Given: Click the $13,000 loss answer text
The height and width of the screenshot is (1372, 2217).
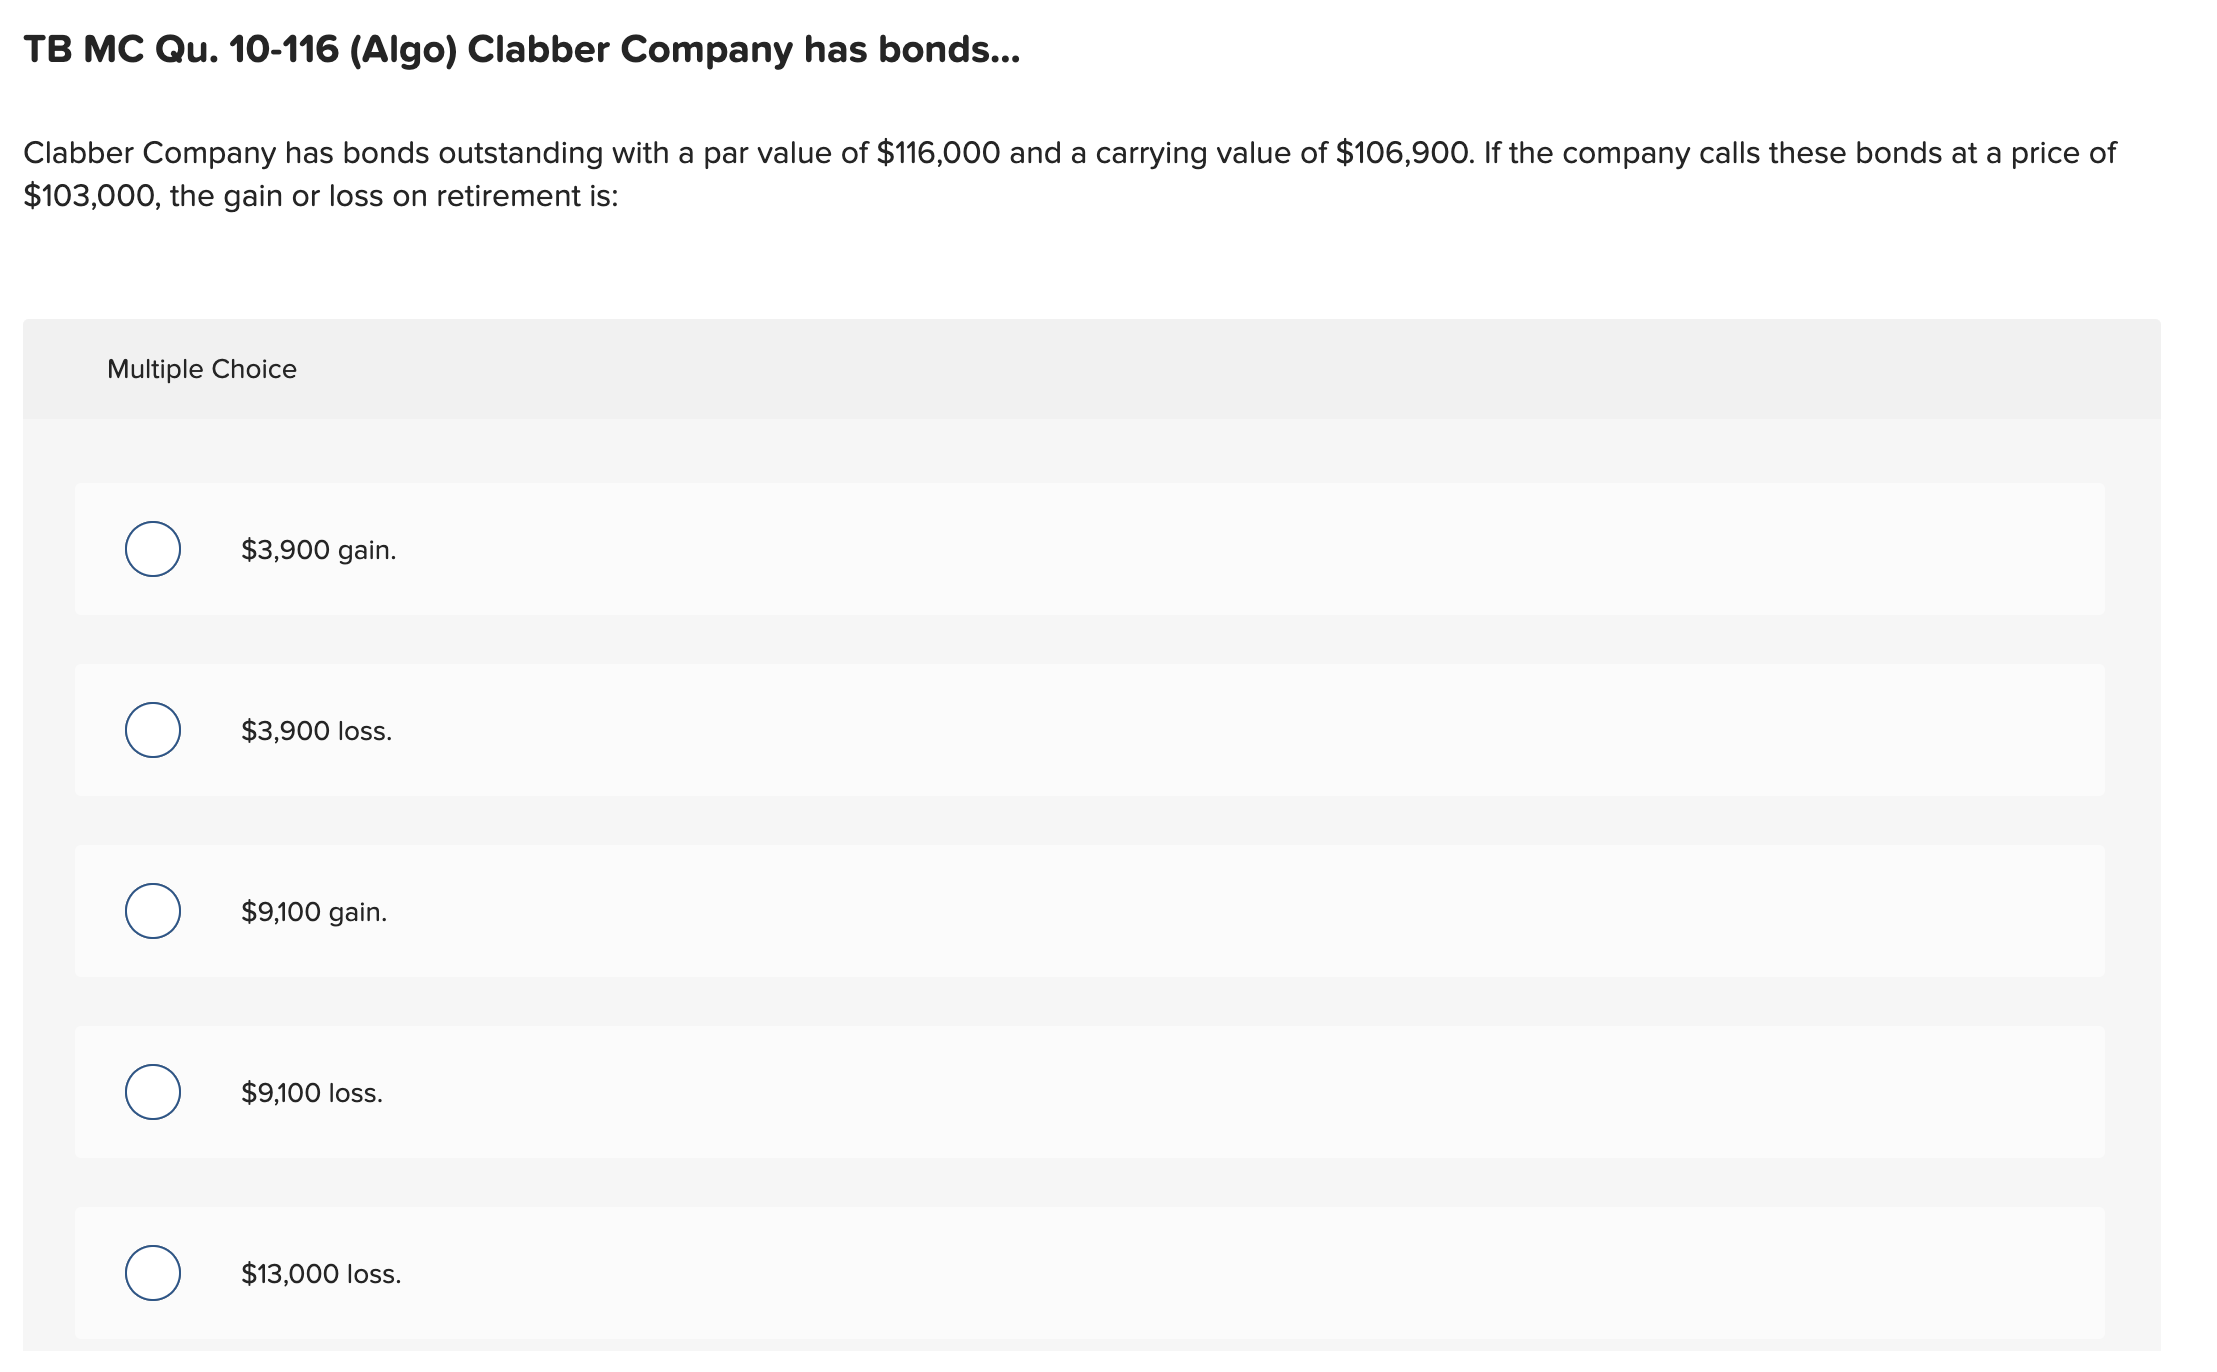Looking at the screenshot, I should click(x=320, y=1274).
